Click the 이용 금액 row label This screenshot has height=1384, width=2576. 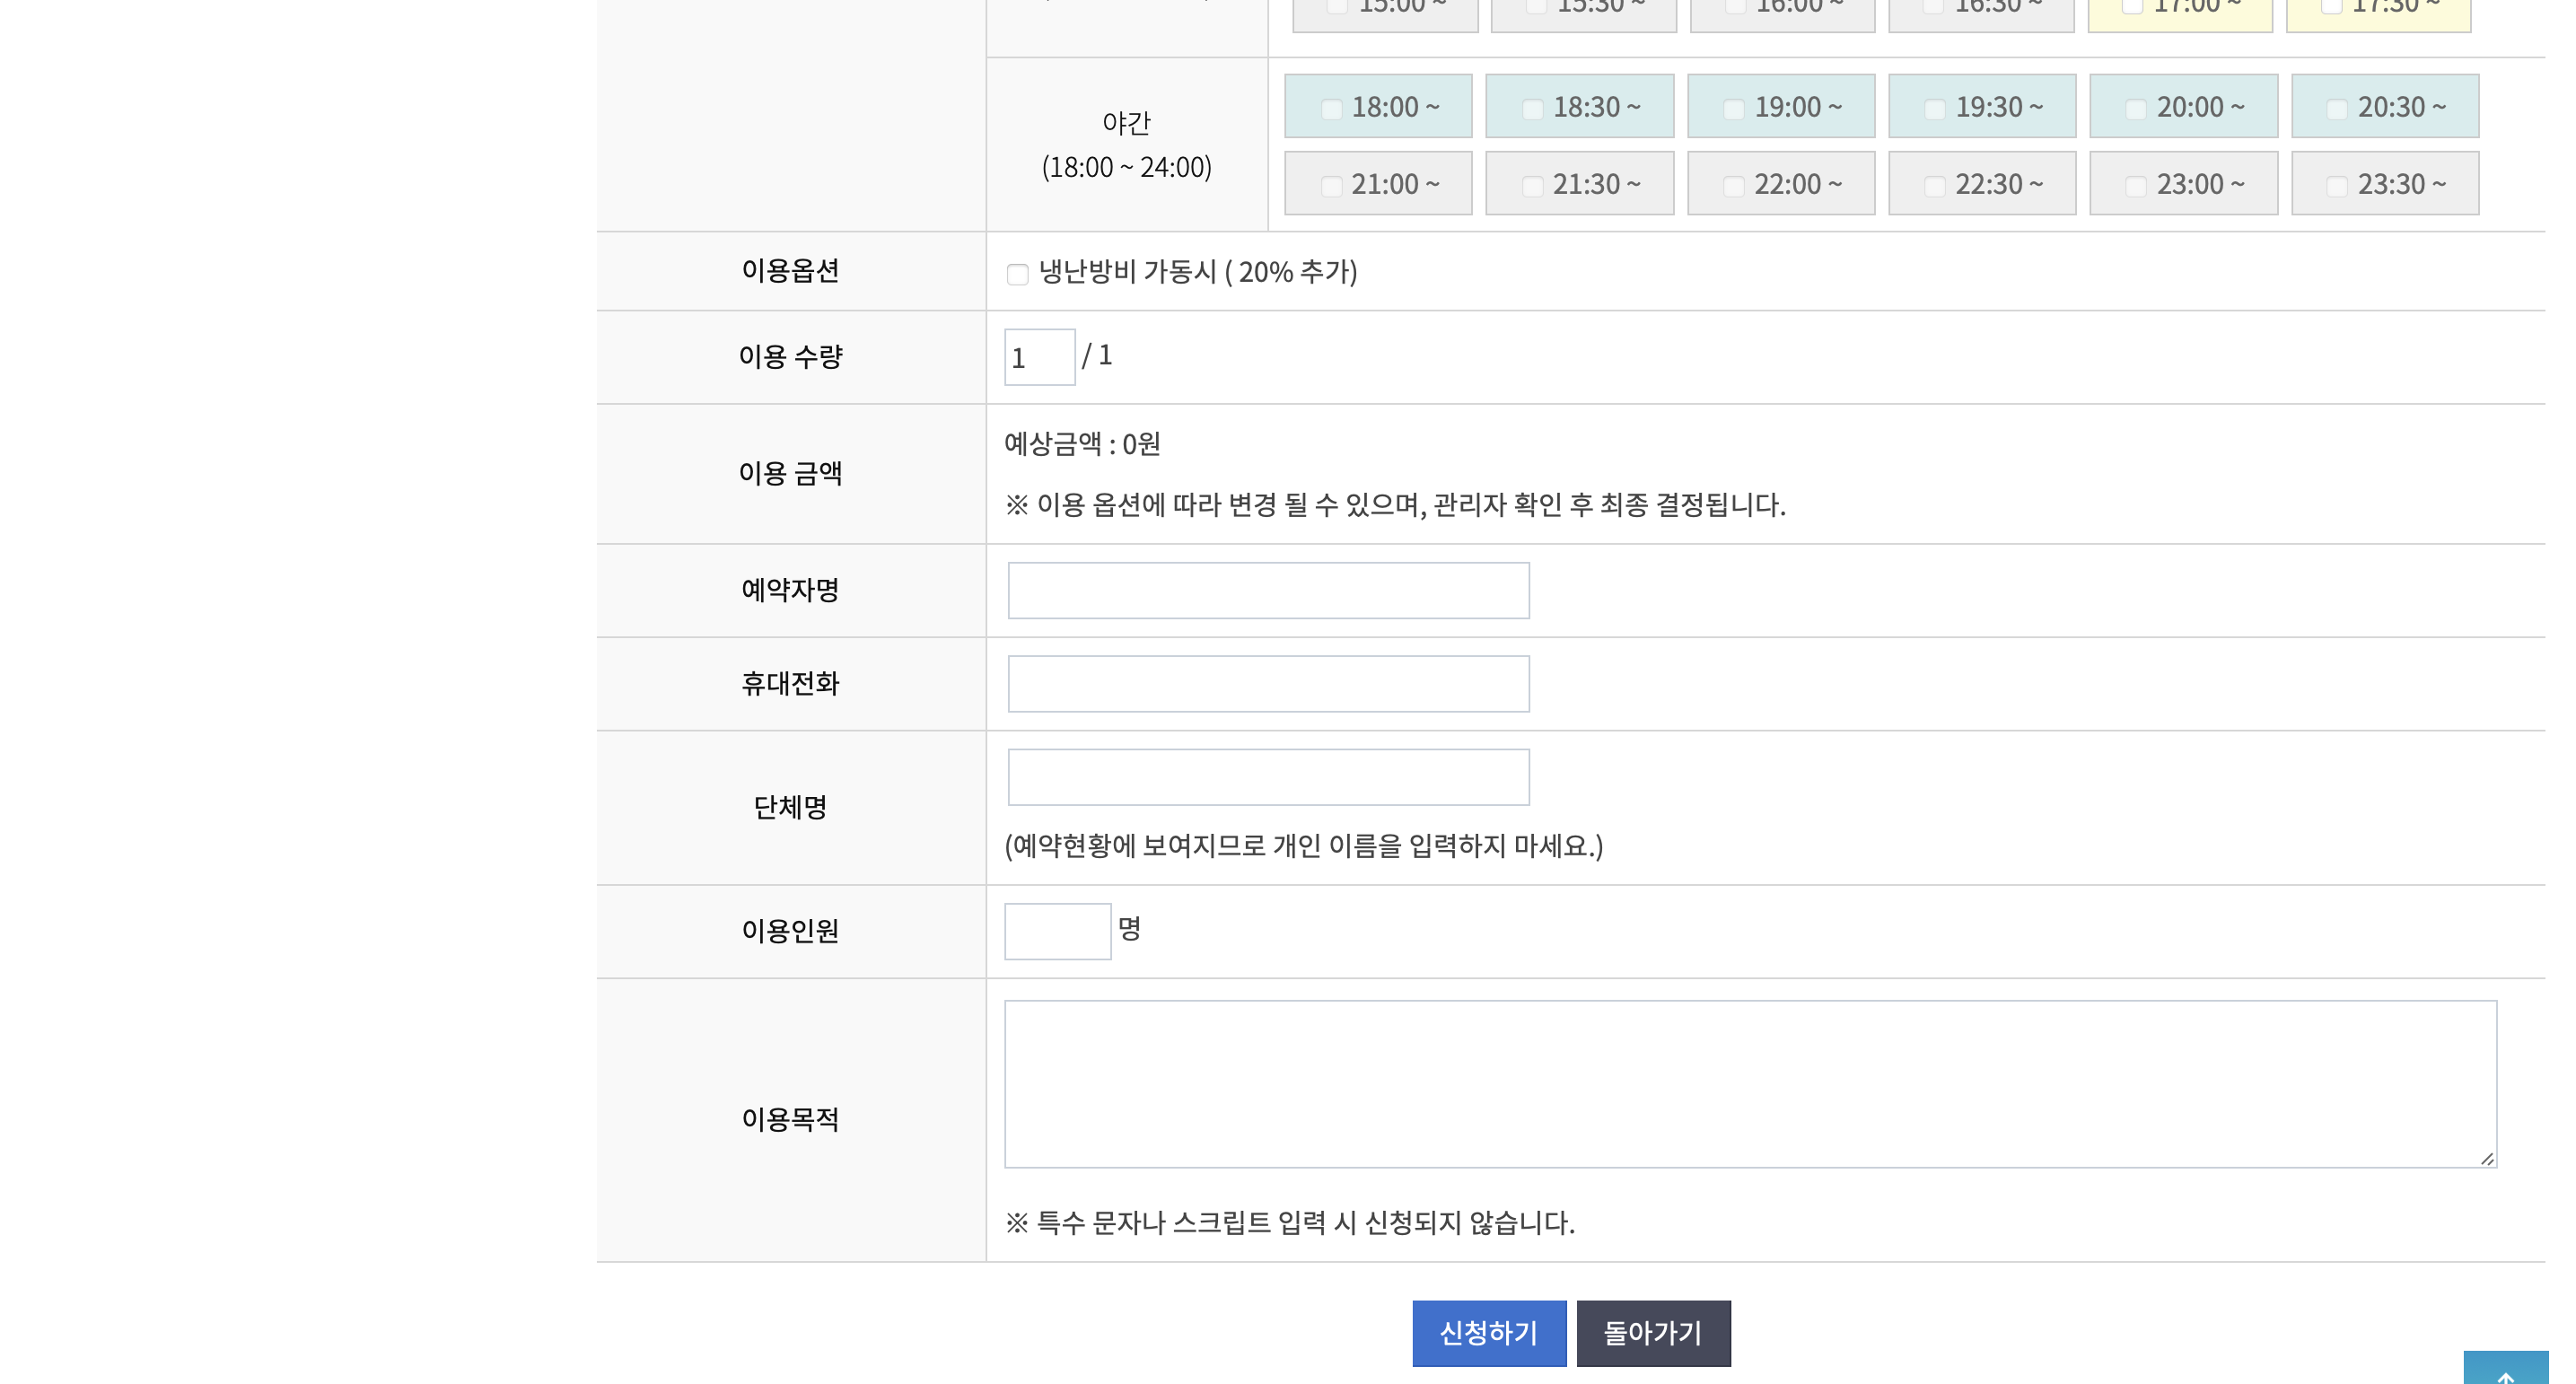(x=790, y=474)
